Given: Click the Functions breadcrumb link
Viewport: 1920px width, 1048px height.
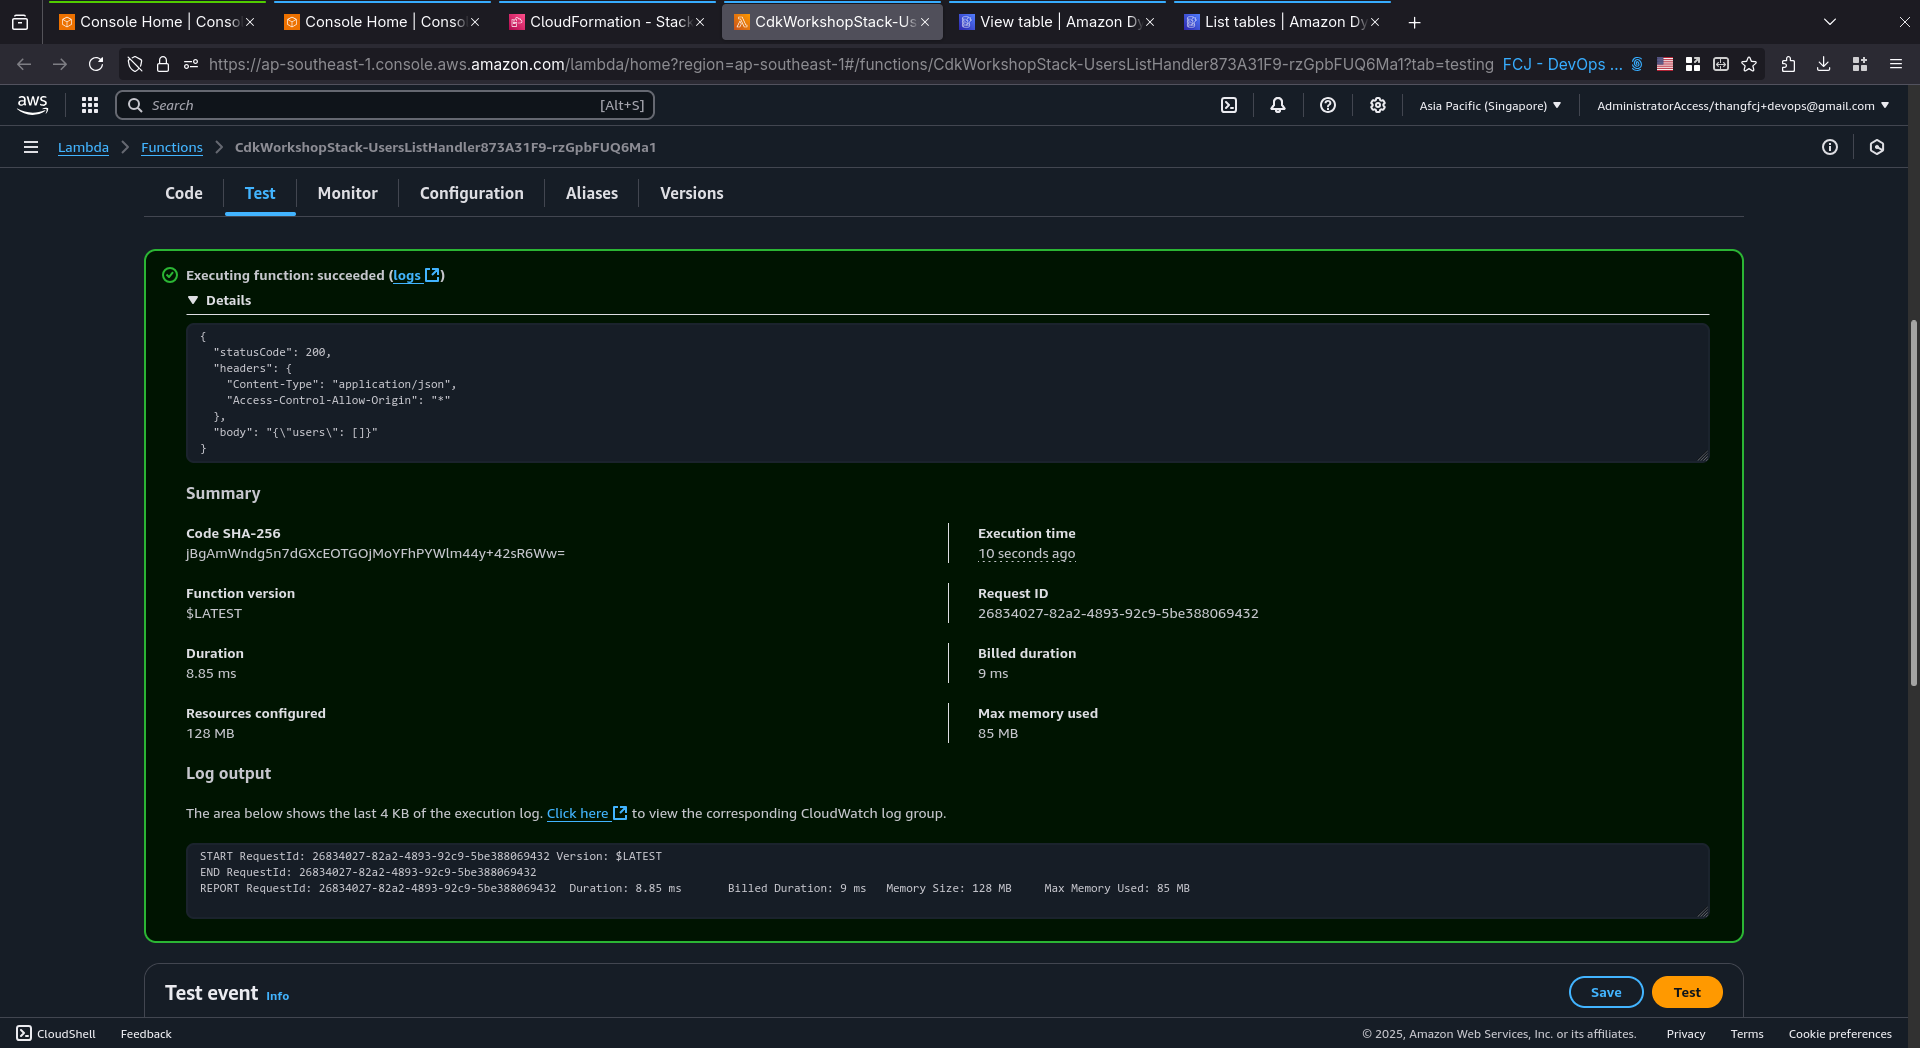Looking at the screenshot, I should (x=172, y=147).
